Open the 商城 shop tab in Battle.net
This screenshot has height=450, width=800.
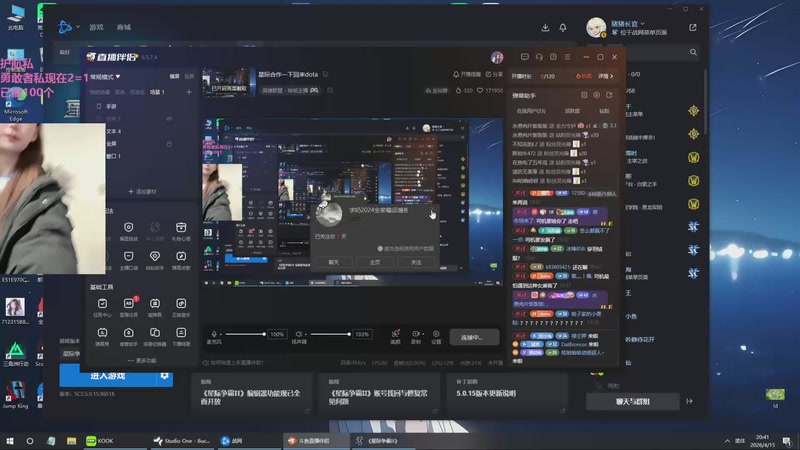[124, 27]
